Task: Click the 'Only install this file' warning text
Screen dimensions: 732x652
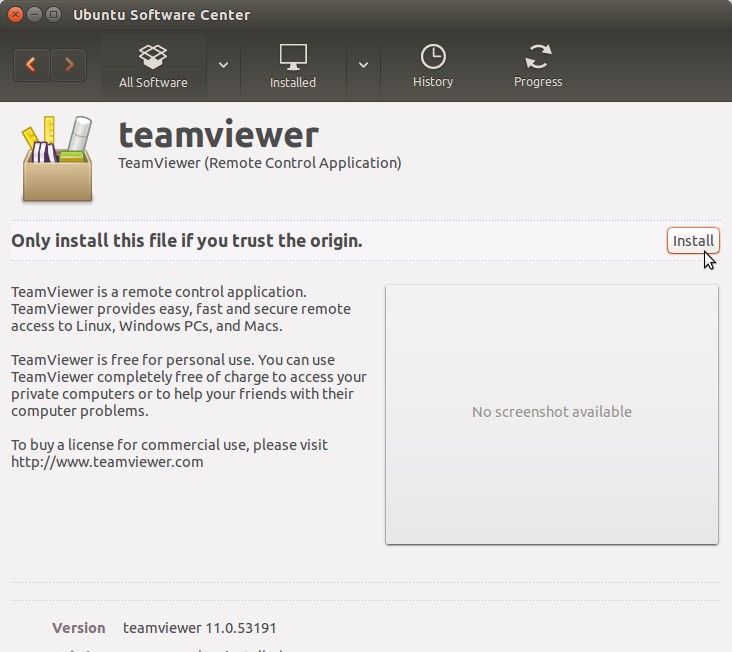Action: [187, 241]
